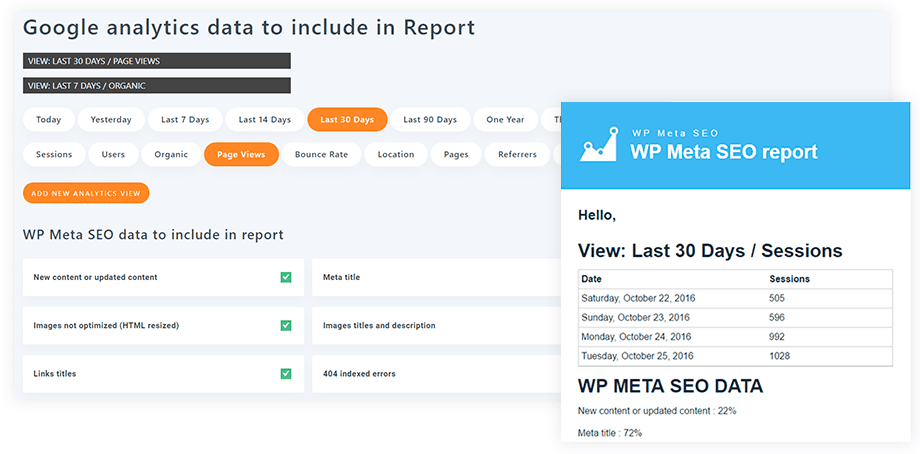Select the Users metric
This screenshot has width=920, height=454.
(113, 155)
